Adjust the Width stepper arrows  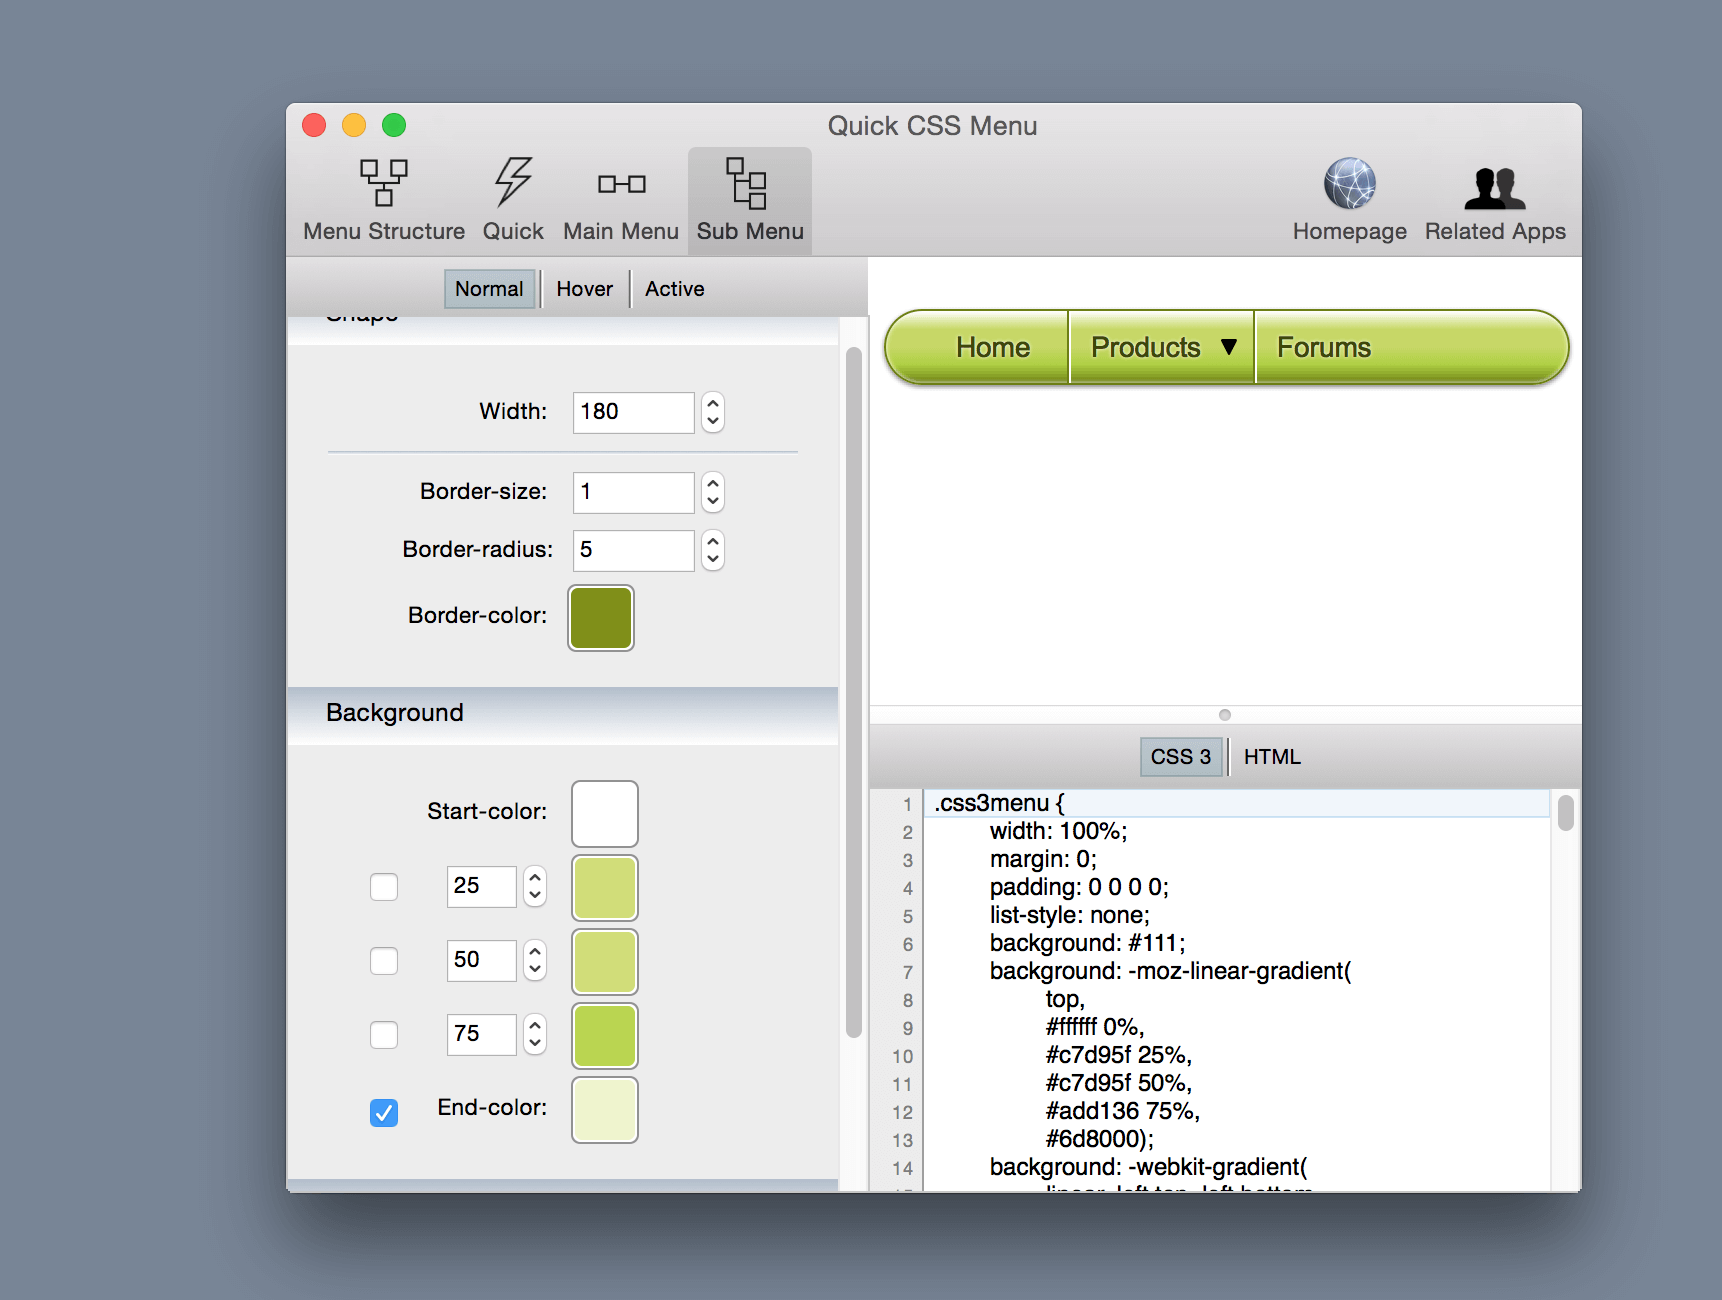(712, 412)
